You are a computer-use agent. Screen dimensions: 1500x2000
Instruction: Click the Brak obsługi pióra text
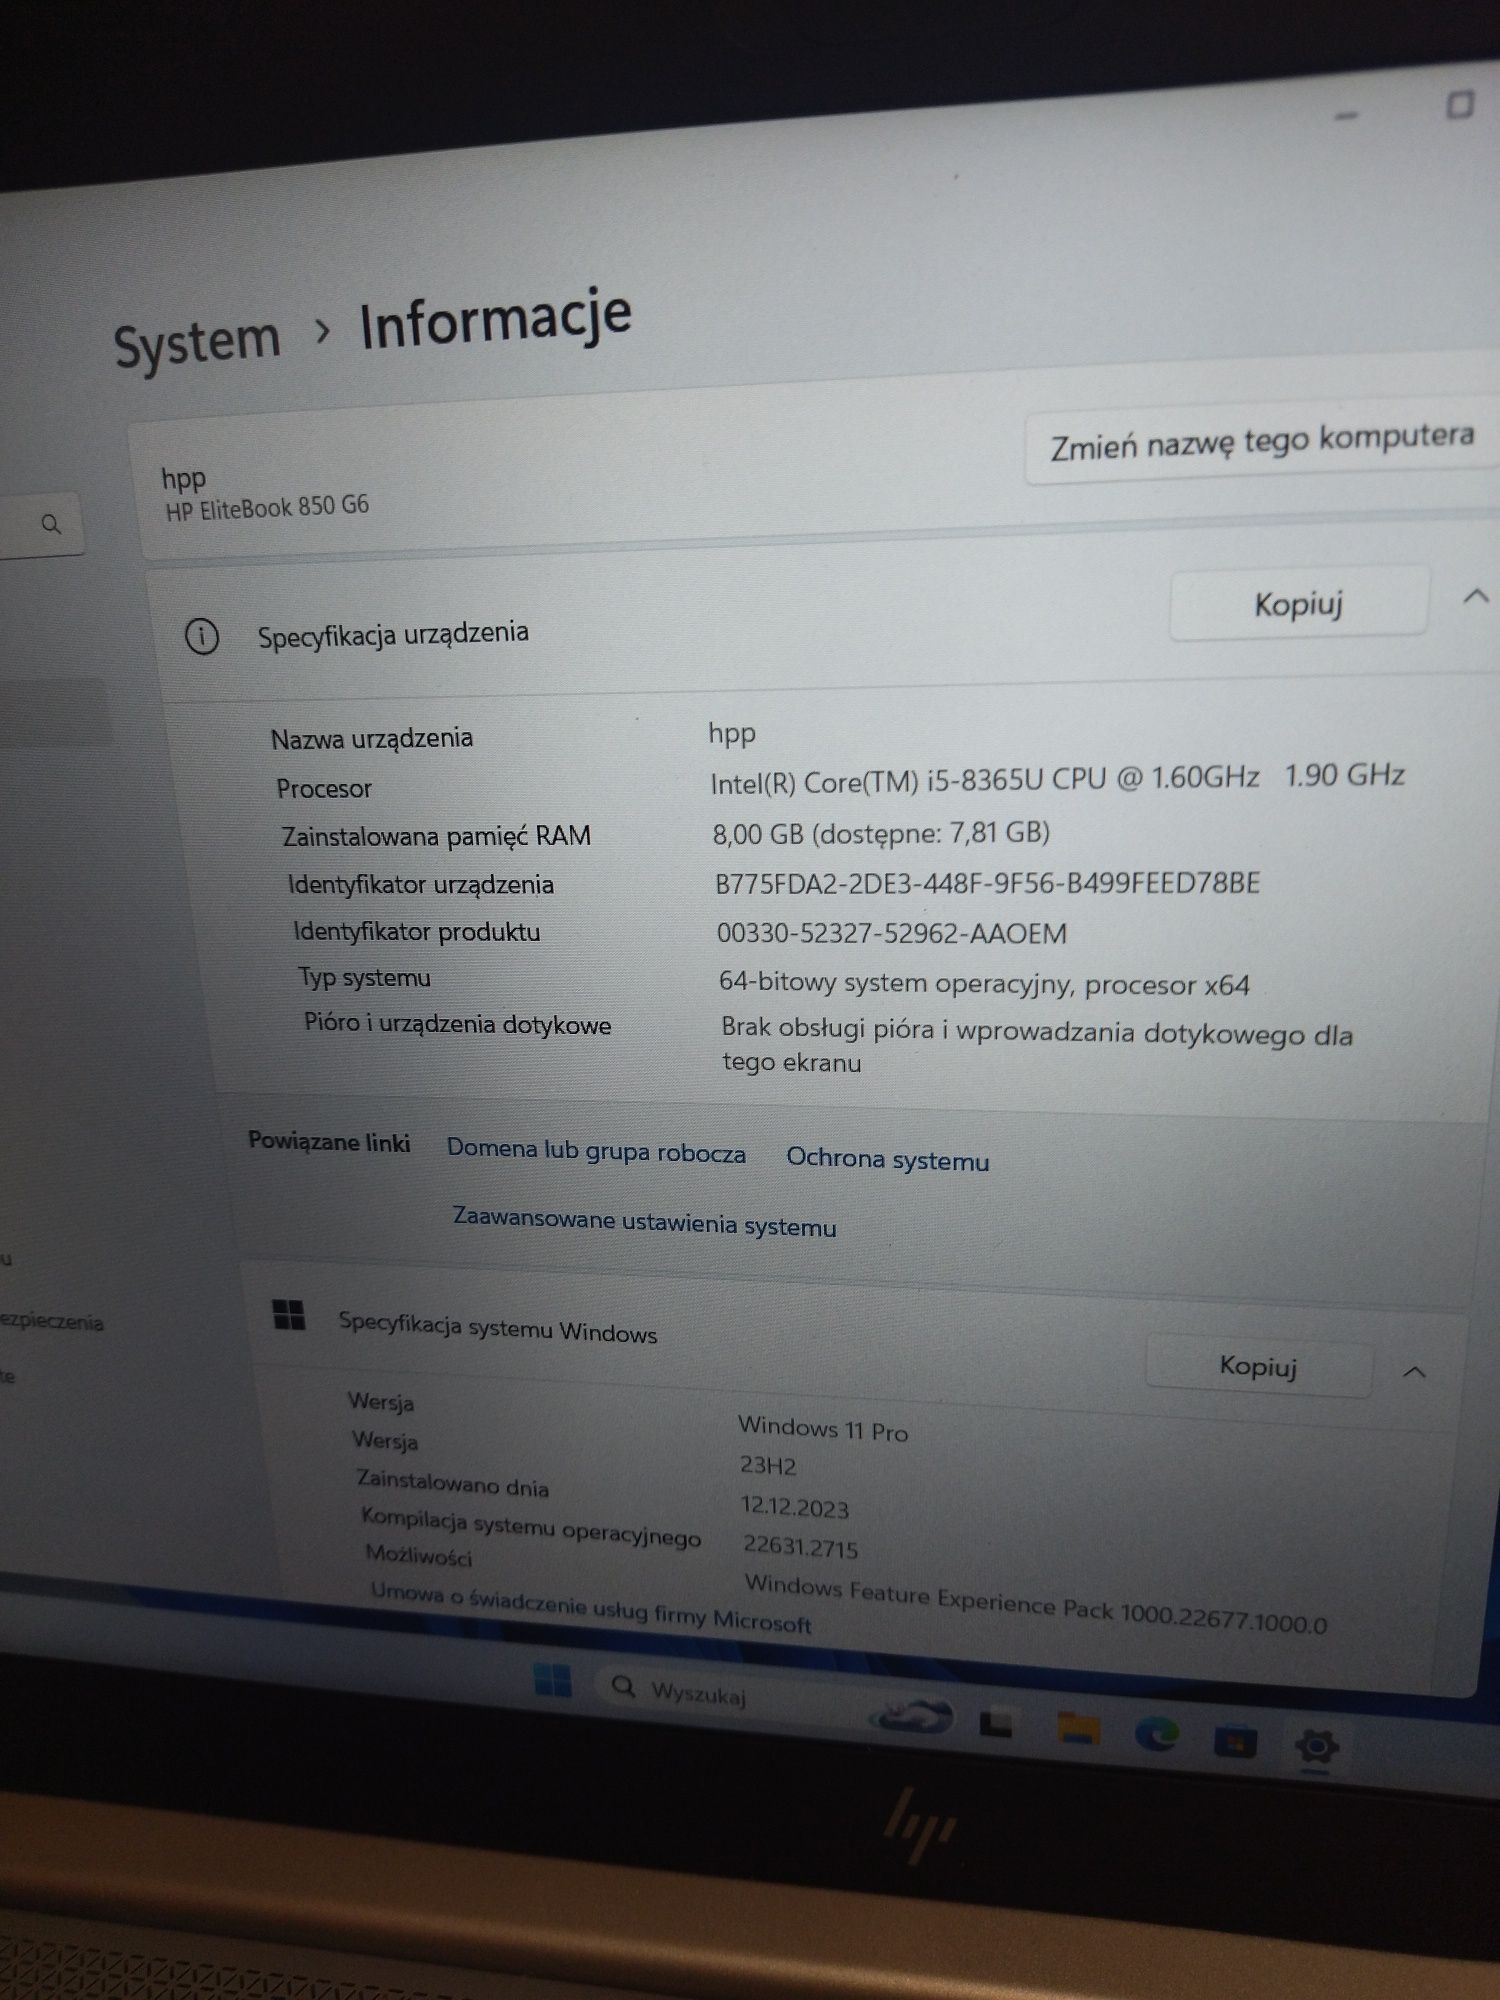click(1037, 1045)
